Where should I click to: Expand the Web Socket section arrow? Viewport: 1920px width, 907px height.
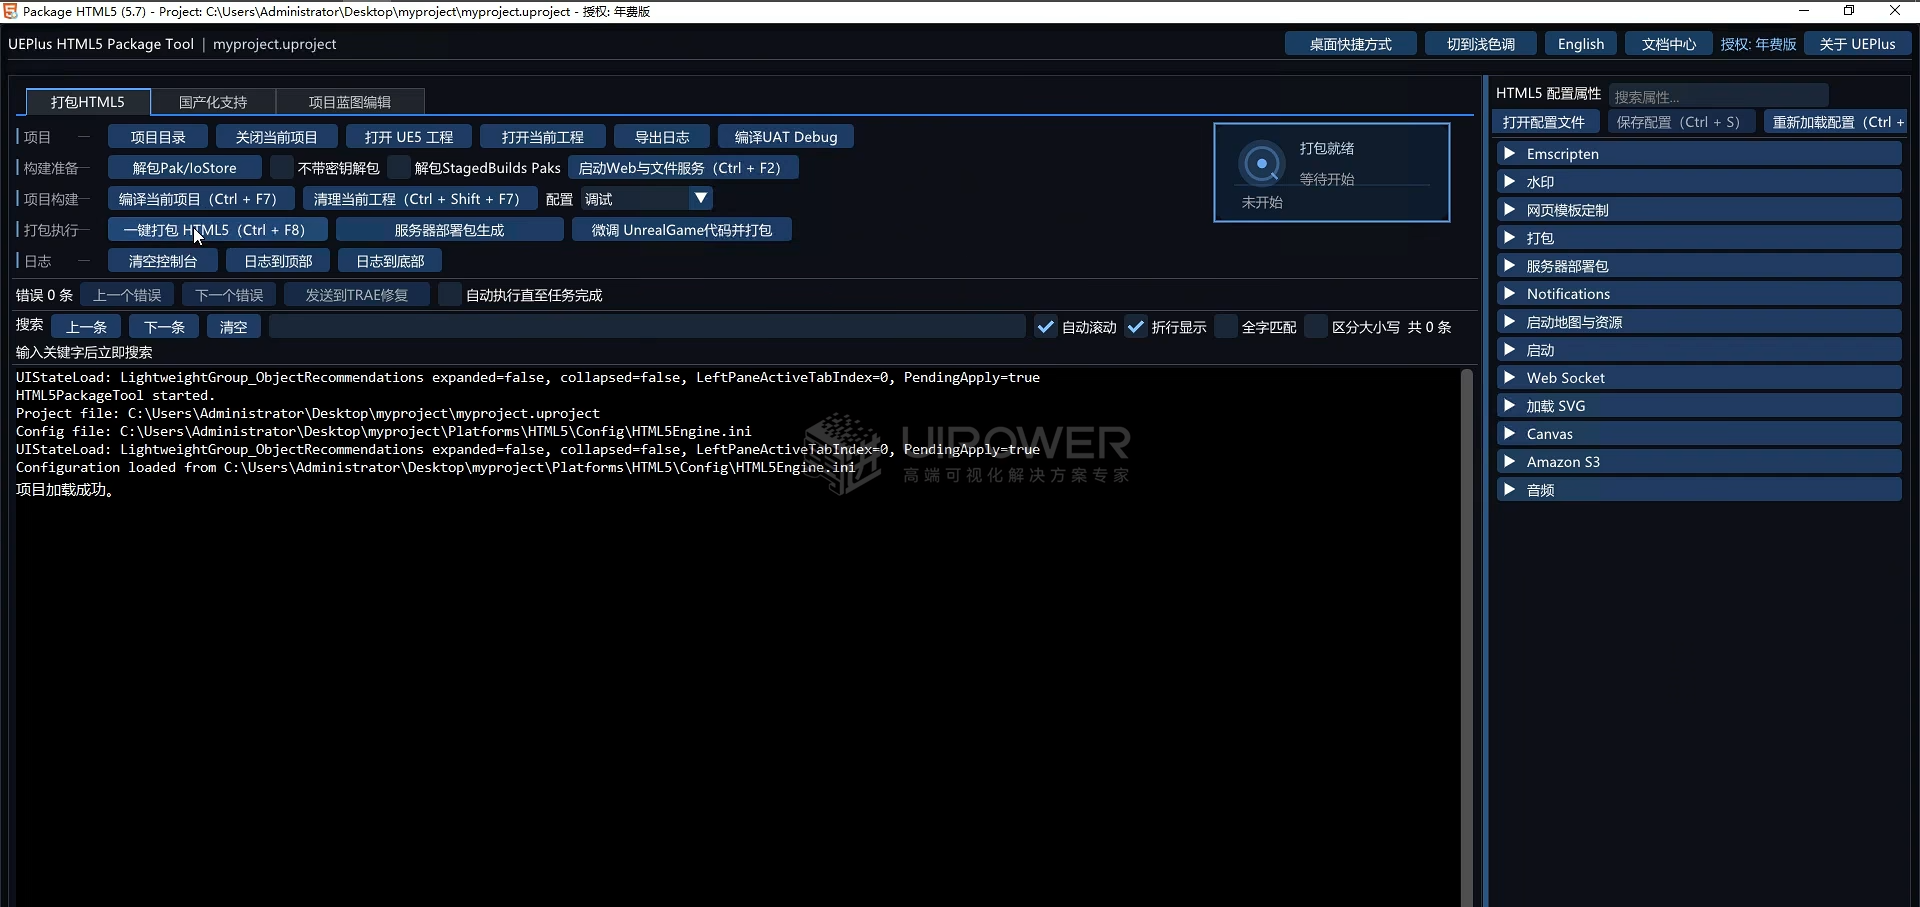(x=1510, y=377)
